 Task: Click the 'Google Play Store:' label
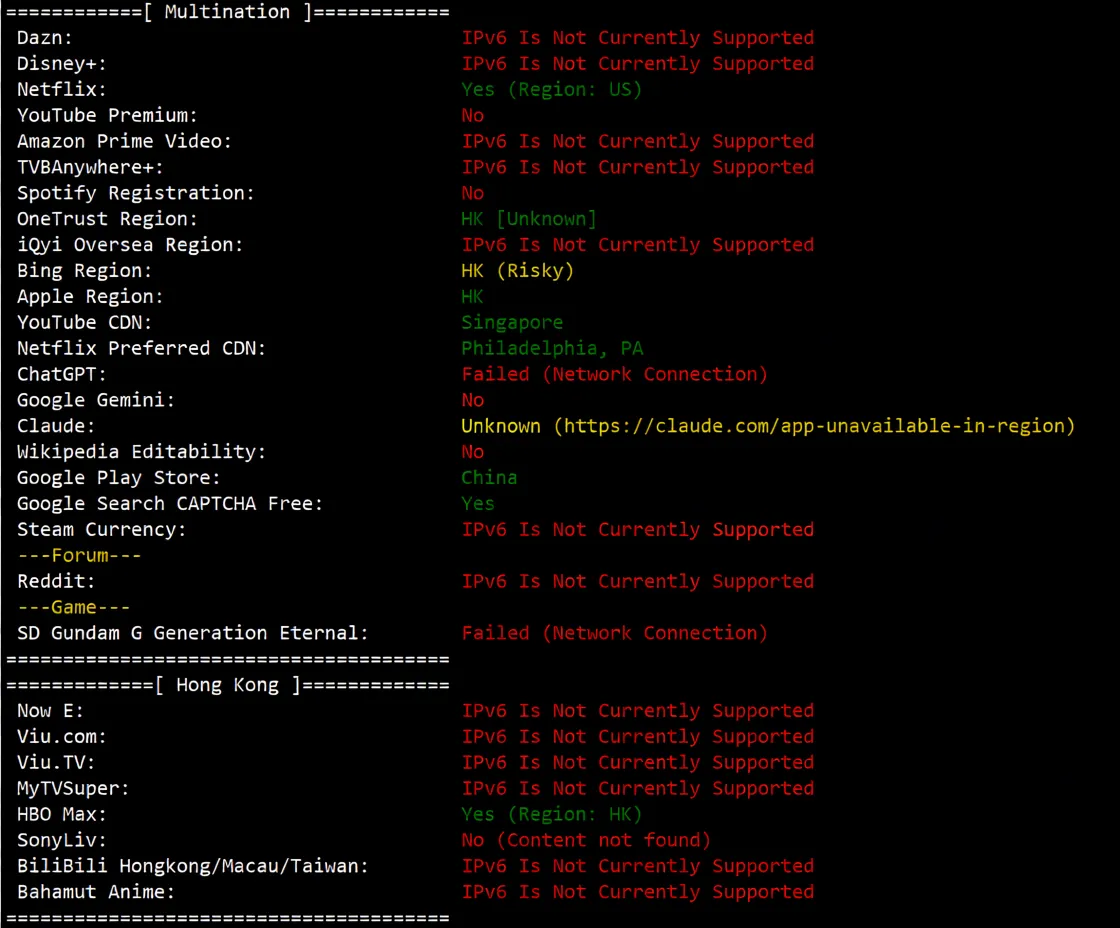118,478
